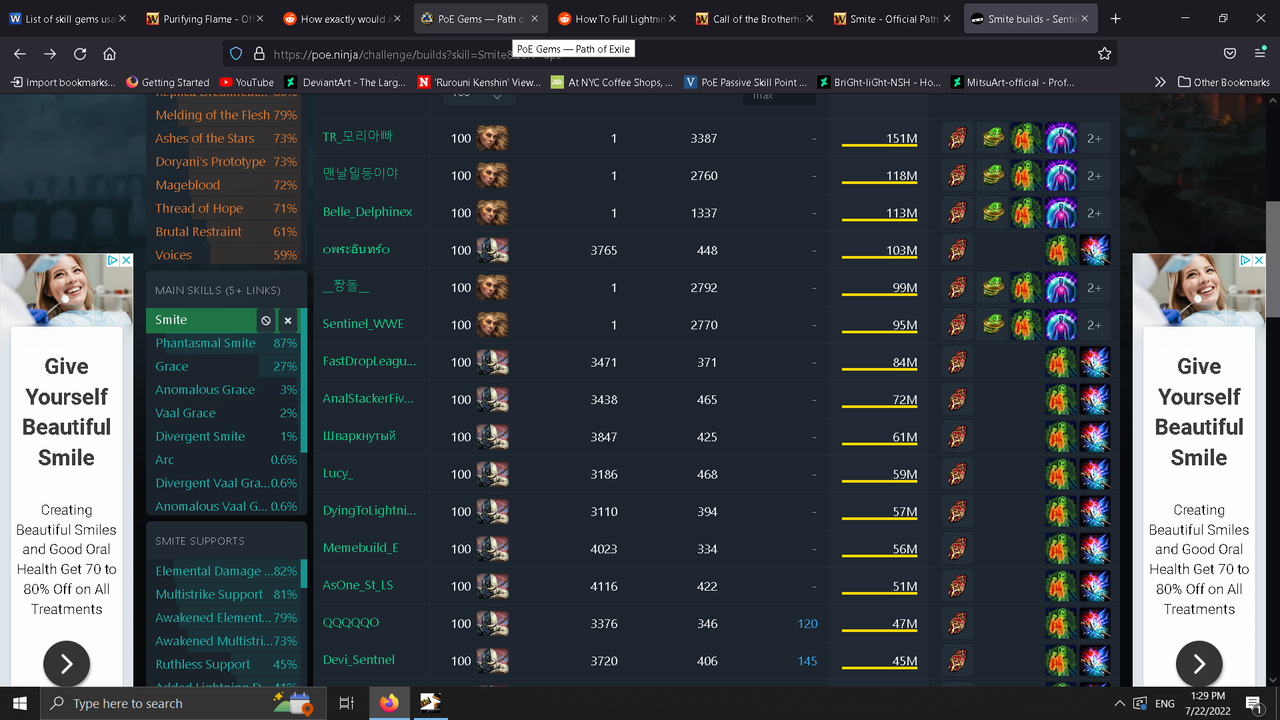The width and height of the screenshot is (1280, 720).
Task: Open the Firefox home page icon
Action: tap(110, 54)
